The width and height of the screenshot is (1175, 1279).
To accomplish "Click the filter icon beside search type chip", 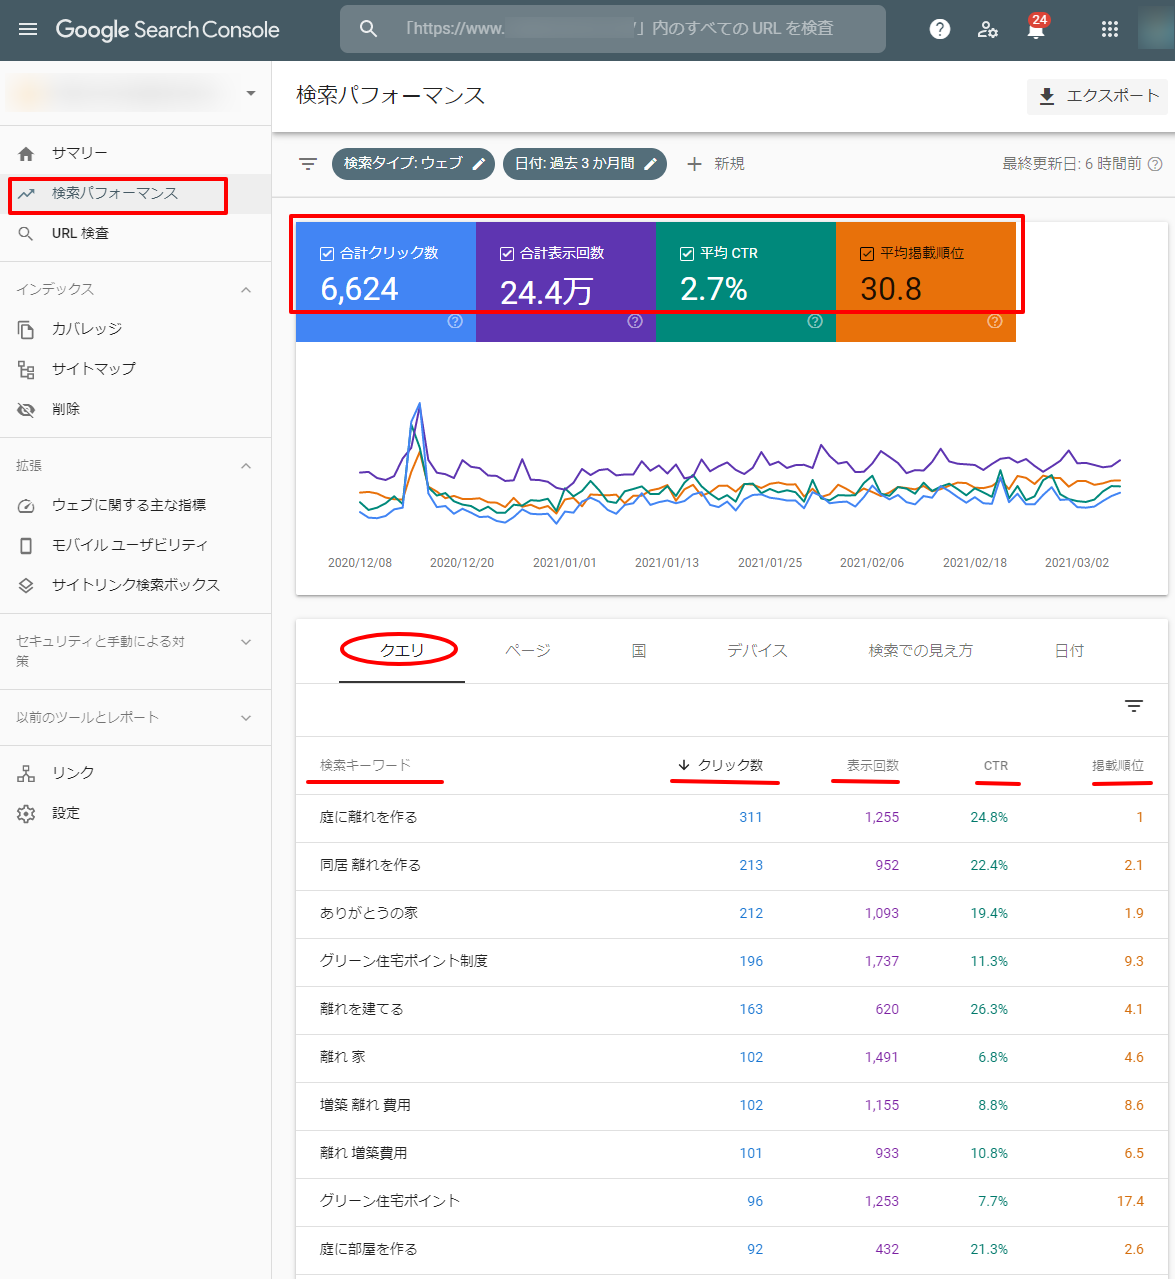I will coord(308,163).
